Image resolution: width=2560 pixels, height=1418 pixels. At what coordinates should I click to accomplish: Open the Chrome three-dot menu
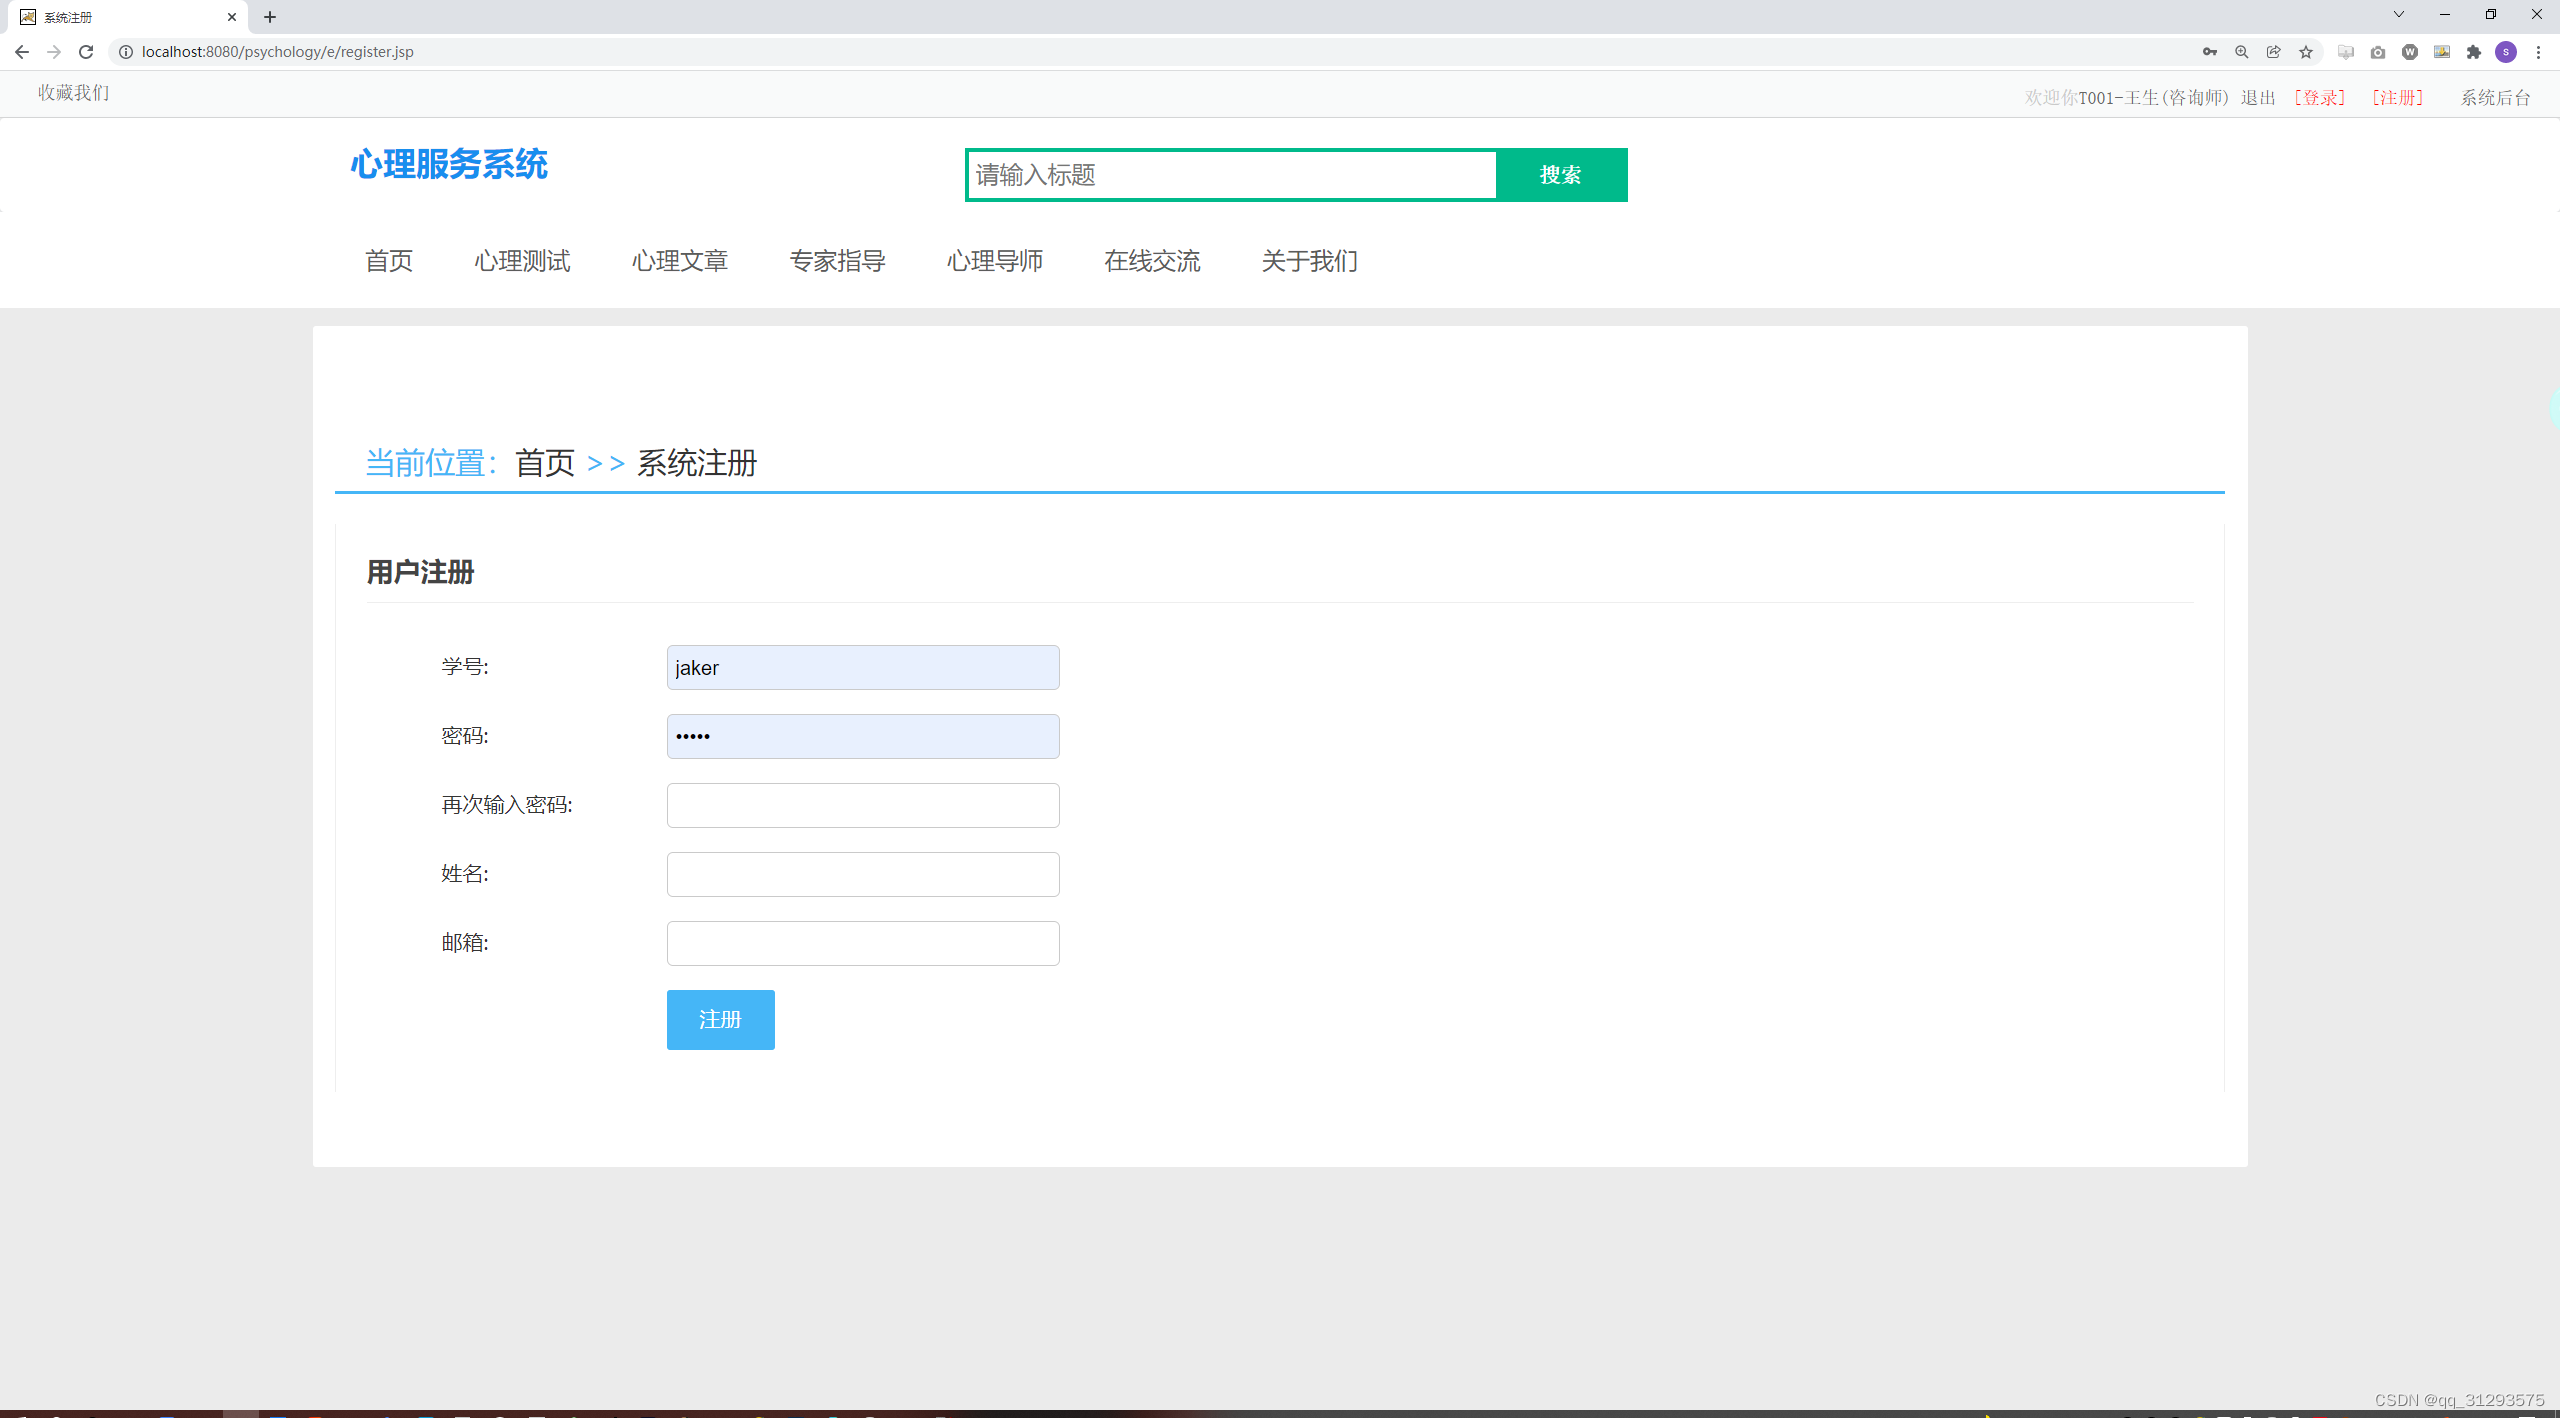click(2540, 51)
